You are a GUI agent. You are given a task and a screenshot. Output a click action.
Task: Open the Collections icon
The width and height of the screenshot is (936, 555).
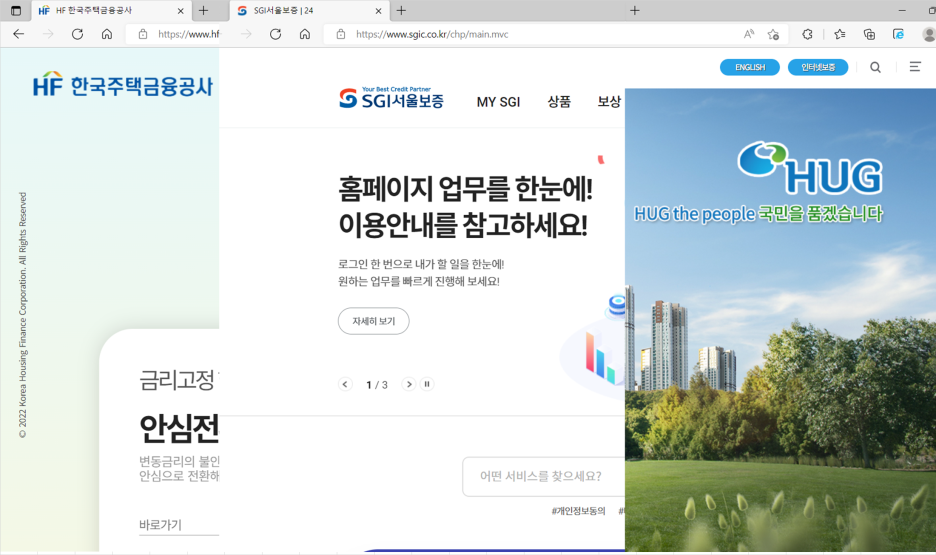point(869,34)
